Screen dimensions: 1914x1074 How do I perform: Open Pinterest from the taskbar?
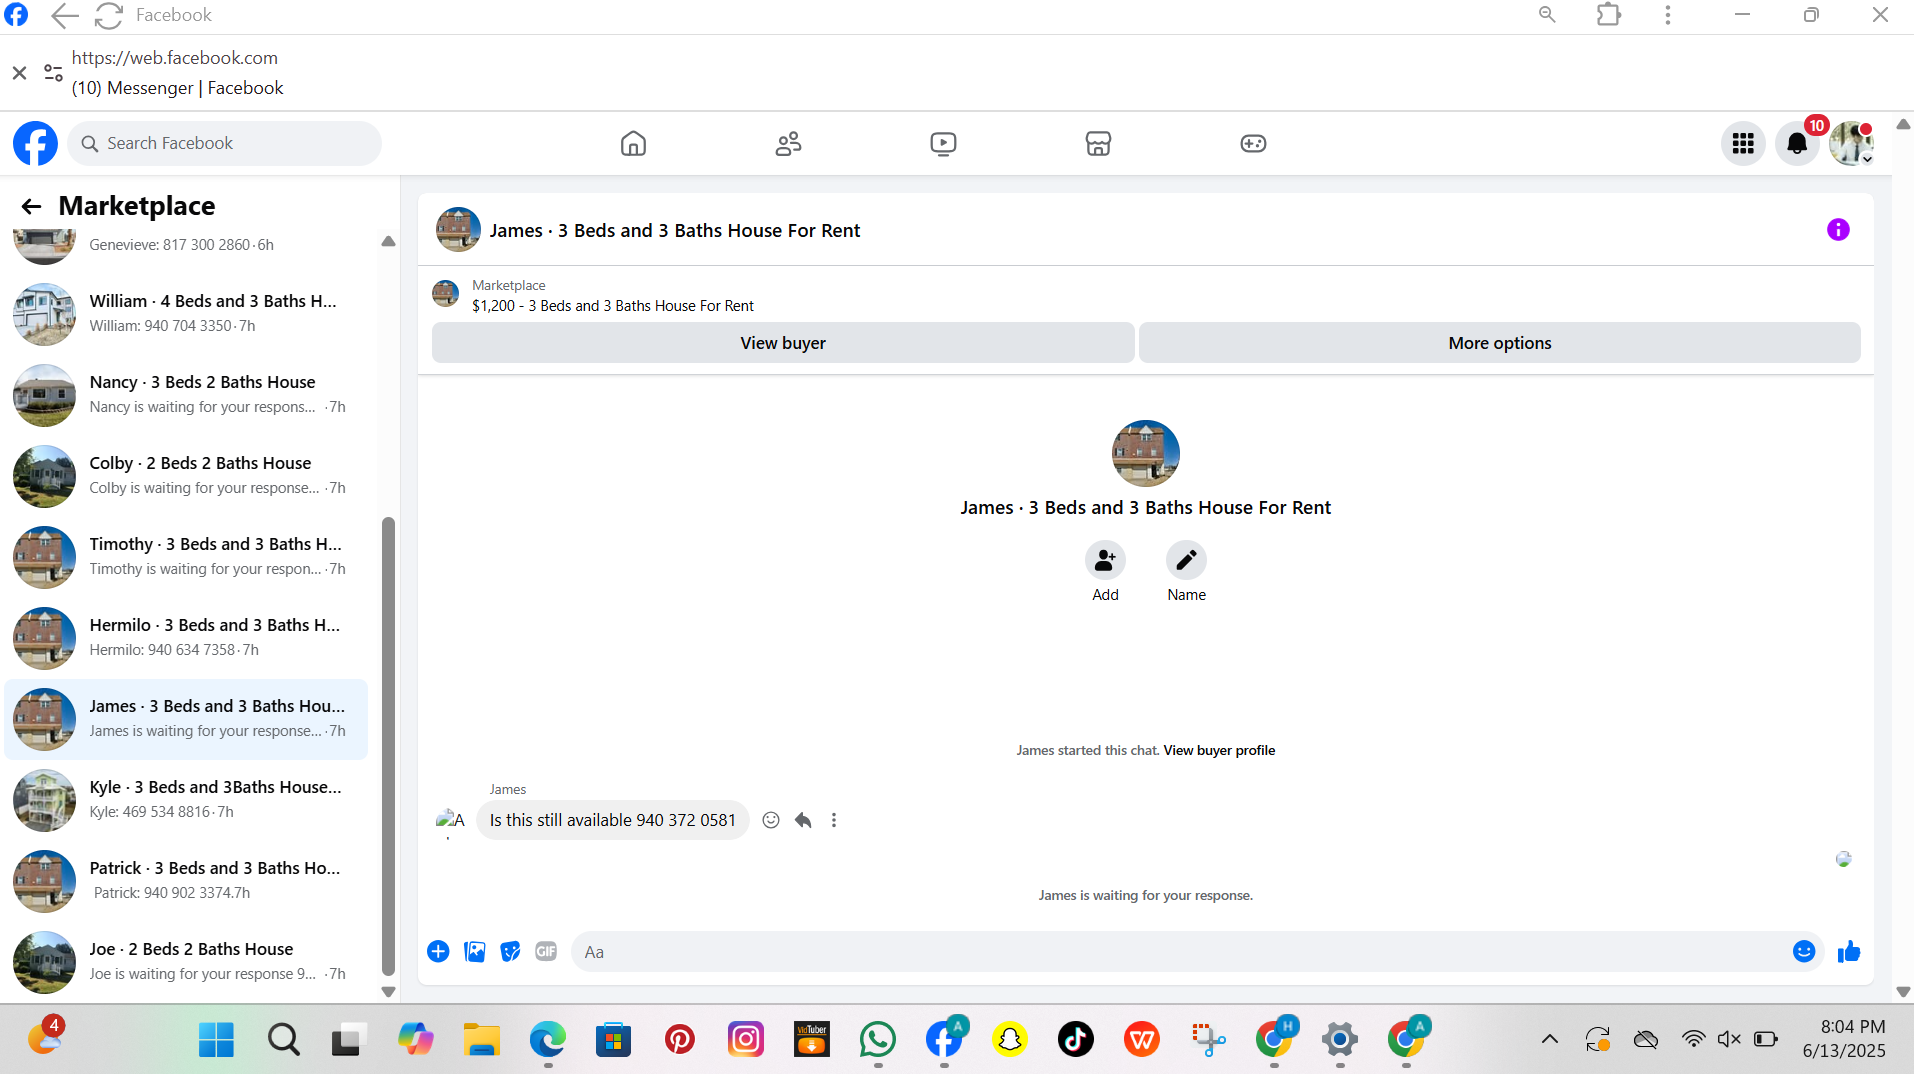coord(680,1040)
